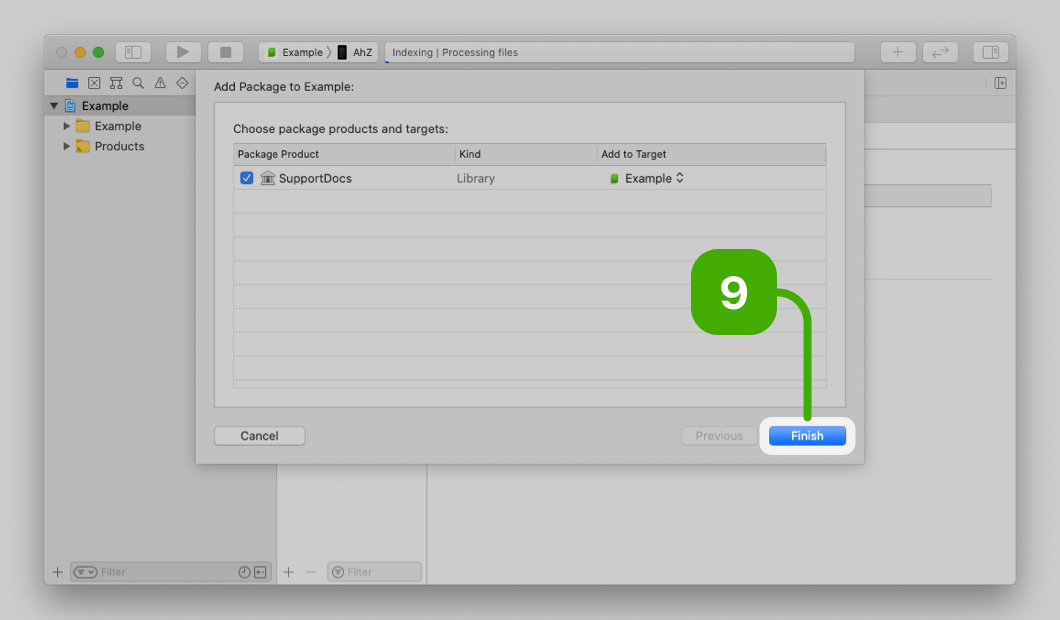Toggle source-control status filter icon

coord(260,572)
